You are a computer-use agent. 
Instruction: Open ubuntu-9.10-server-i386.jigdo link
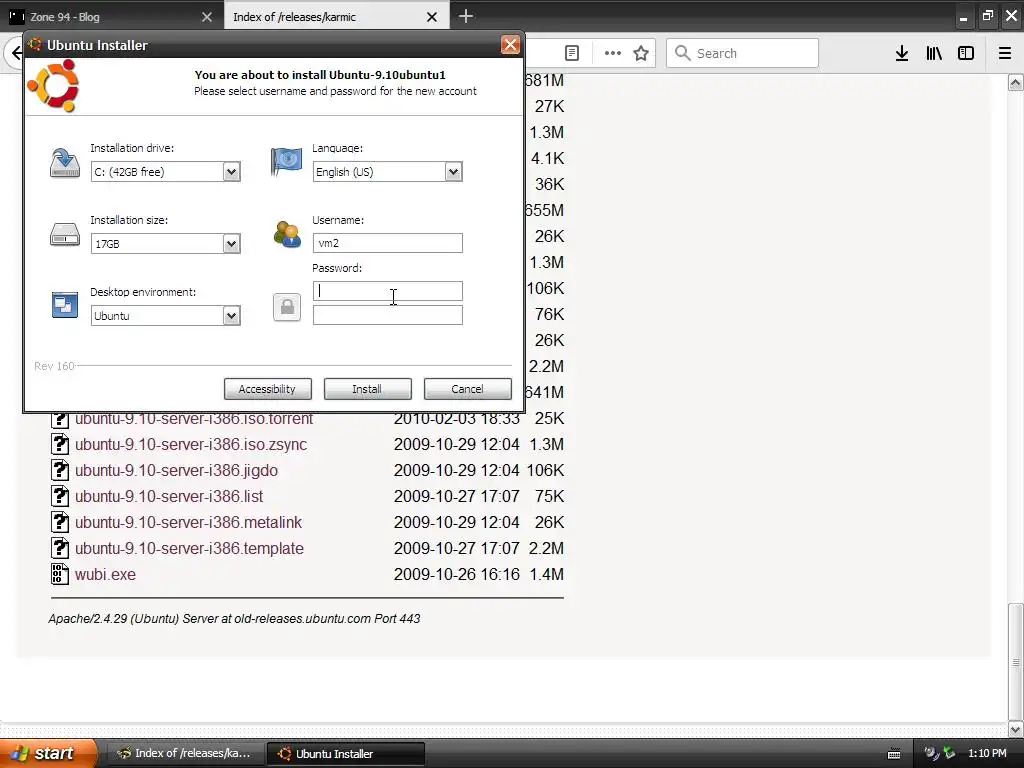(x=176, y=471)
